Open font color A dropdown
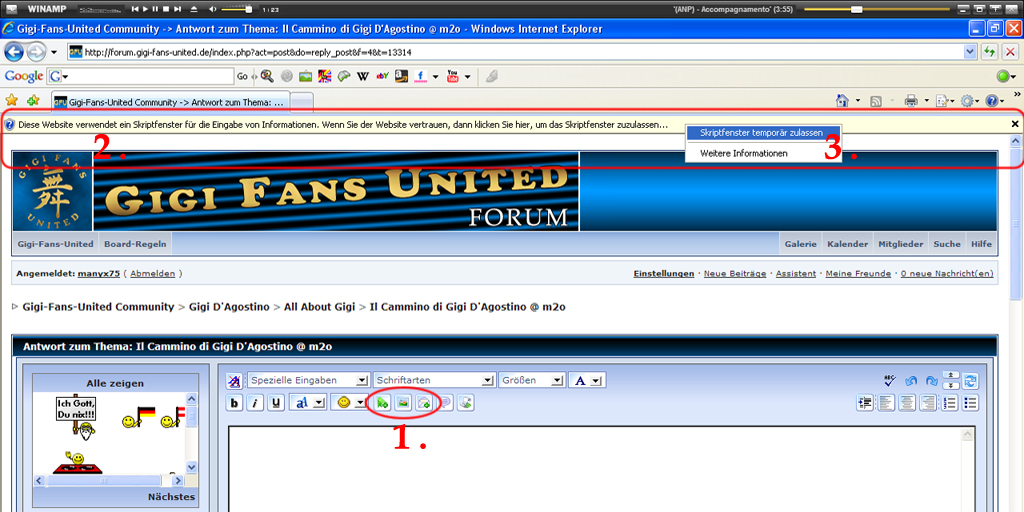The height and width of the screenshot is (512, 1024). pos(588,380)
